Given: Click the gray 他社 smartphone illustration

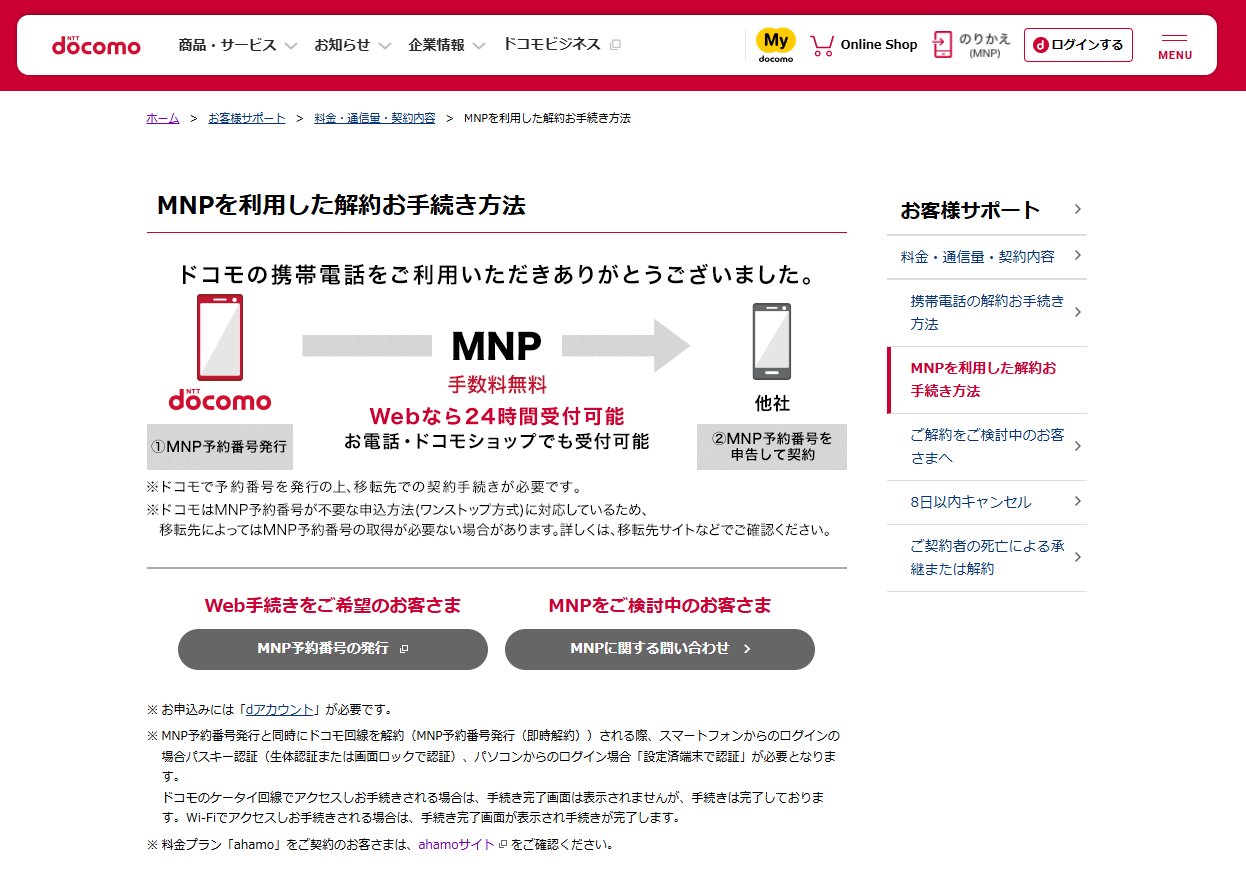Looking at the screenshot, I should [772, 342].
